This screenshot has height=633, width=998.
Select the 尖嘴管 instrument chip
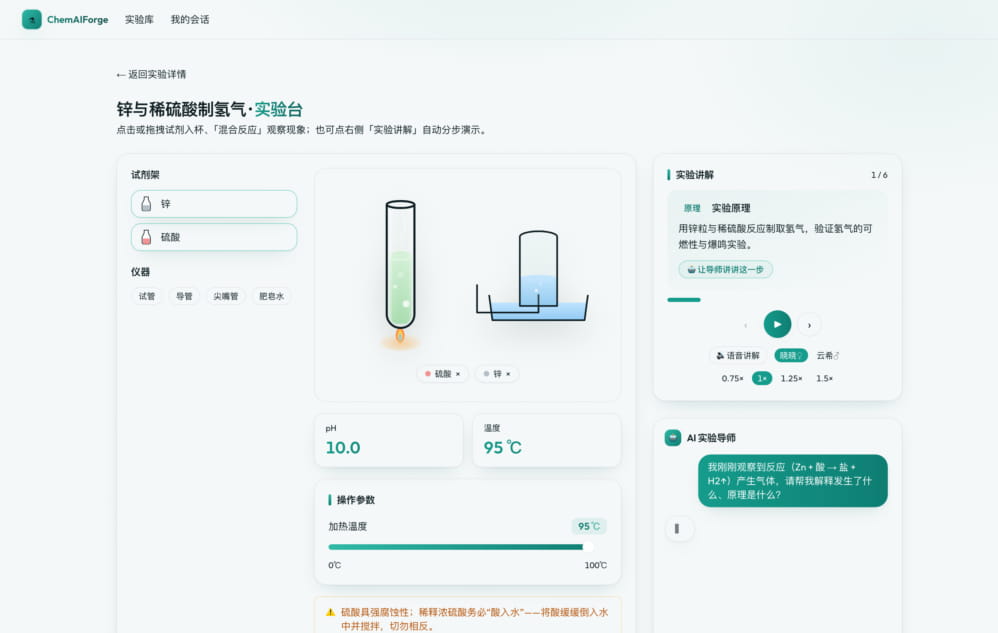pos(225,296)
